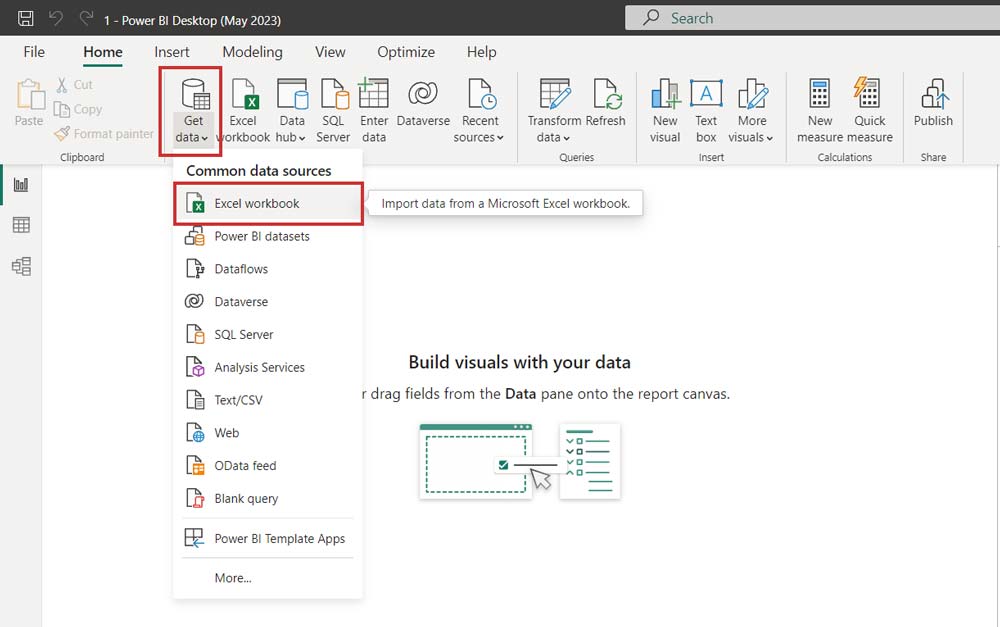This screenshot has height=627, width=1000.
Task: Create a Quick measure
Action: 869,111
